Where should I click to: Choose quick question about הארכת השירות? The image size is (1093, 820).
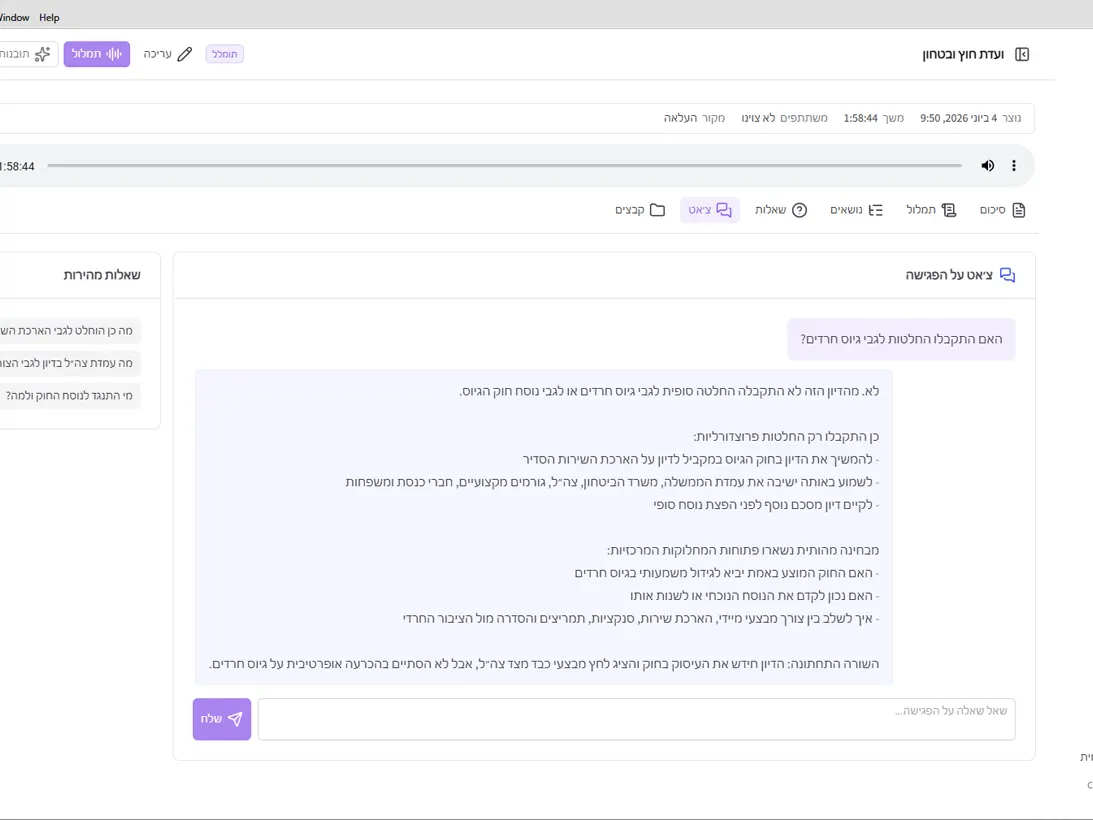[x=70, y=331]
